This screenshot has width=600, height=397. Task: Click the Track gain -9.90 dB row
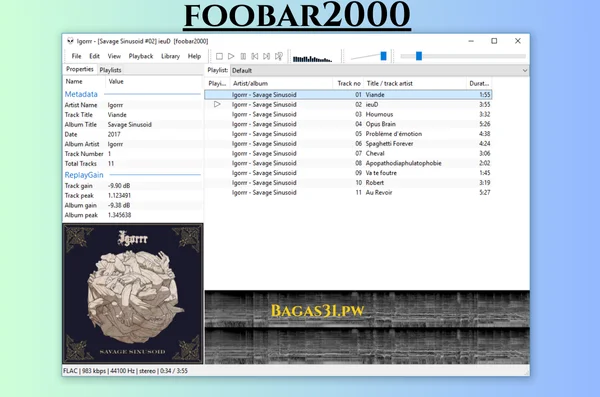point(133,186)
